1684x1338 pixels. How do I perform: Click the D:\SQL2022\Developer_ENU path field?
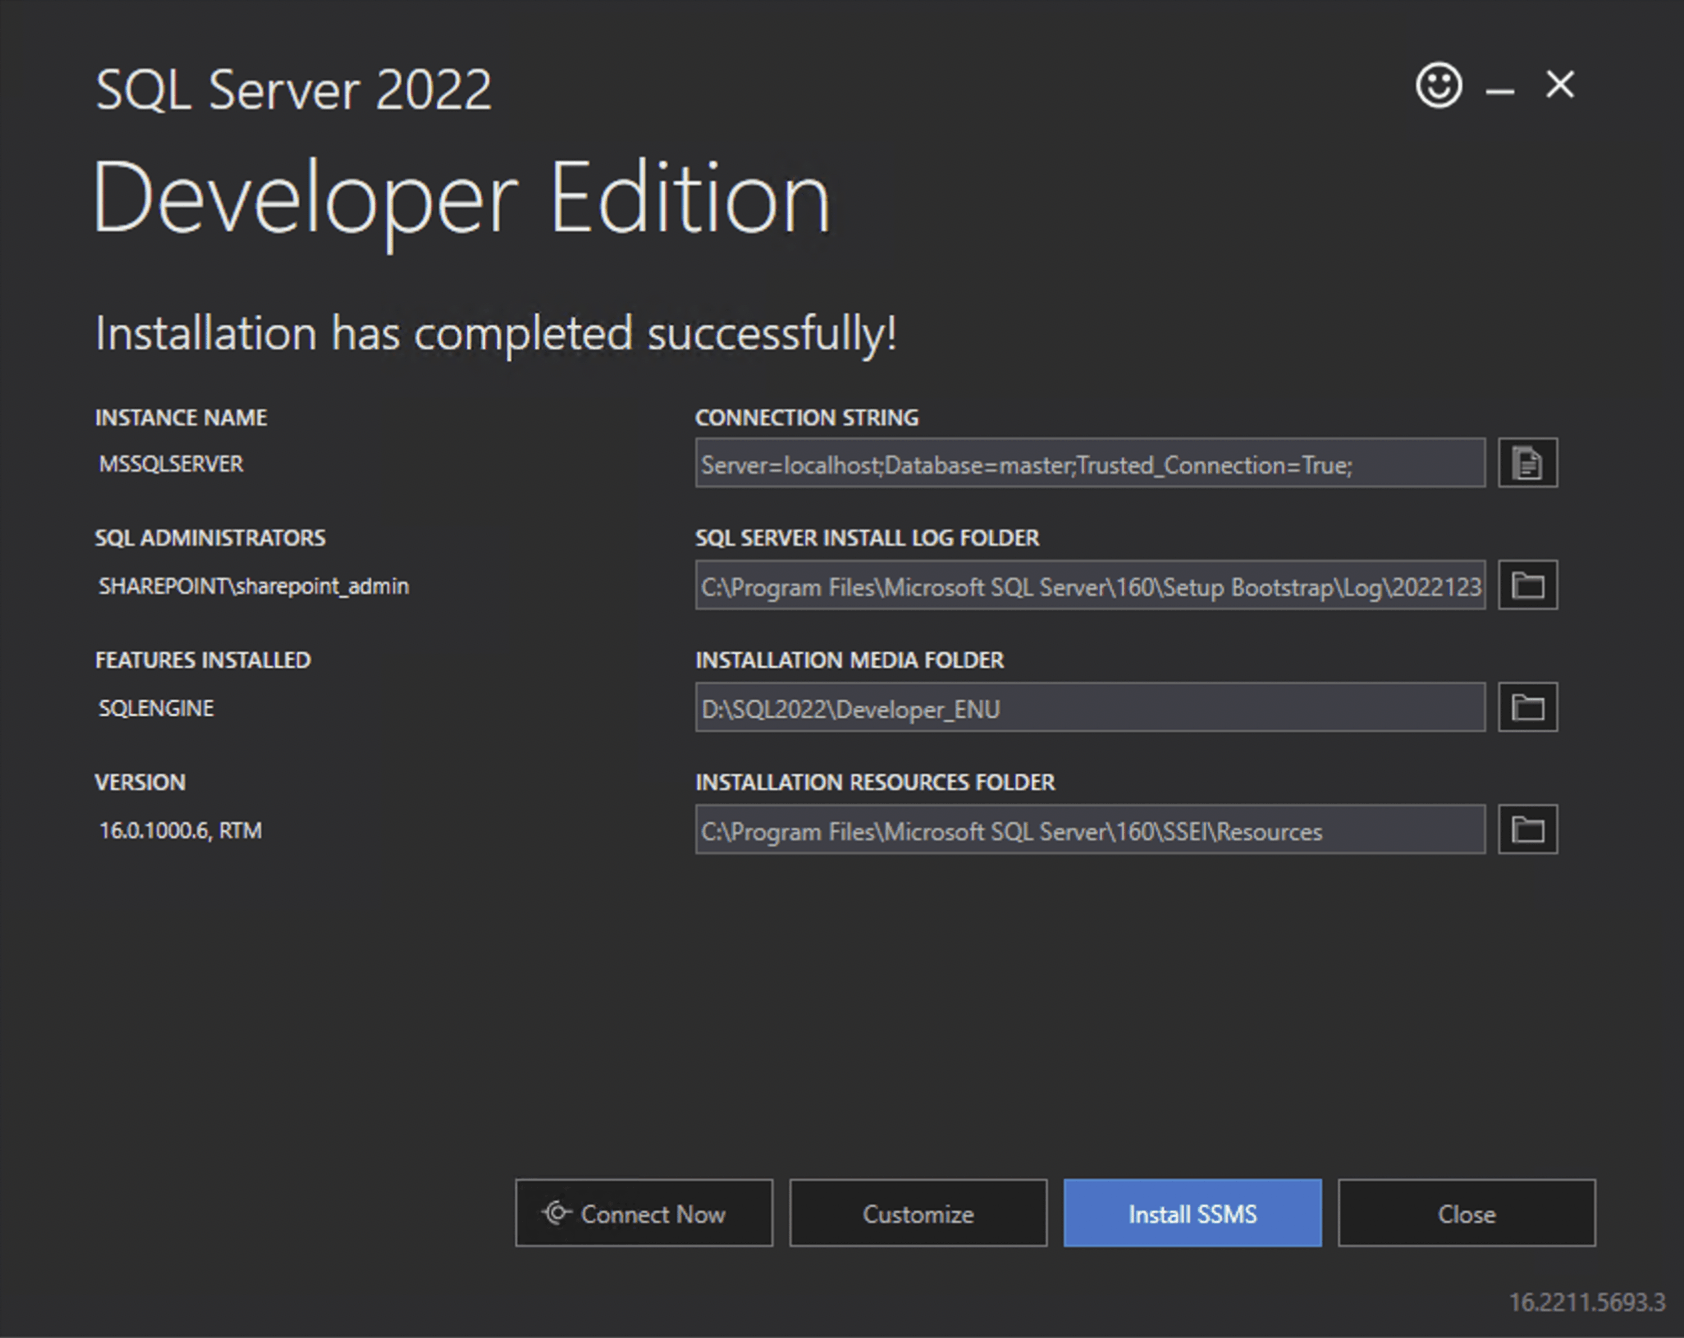(1089, 708)
